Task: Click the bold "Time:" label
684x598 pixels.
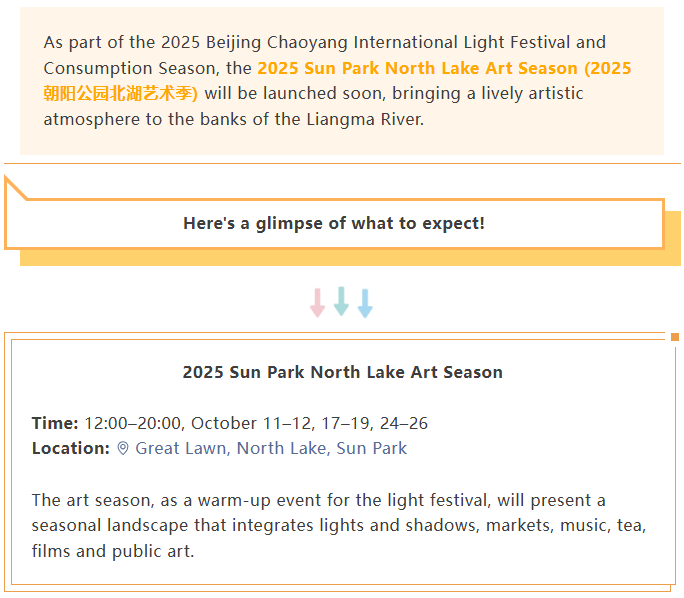Action: click(x=55, y=423)
